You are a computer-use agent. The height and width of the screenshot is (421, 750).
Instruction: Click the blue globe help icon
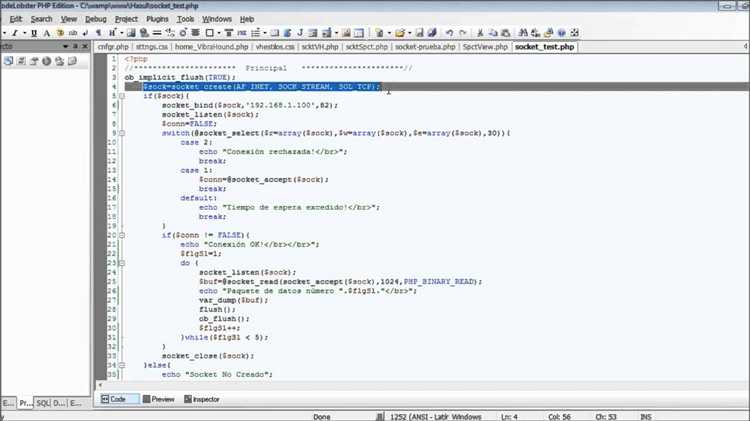tap(562, 33)
